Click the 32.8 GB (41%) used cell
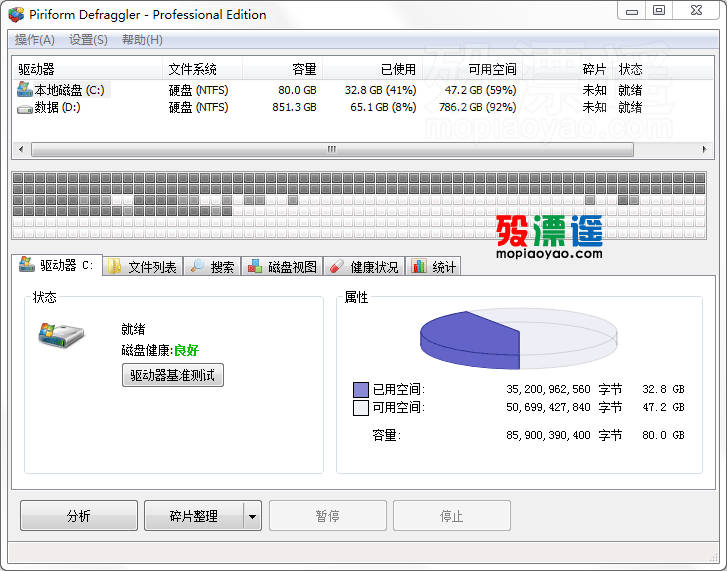The image size is (727, 571). pyautogui.click(x=380, y=90)
